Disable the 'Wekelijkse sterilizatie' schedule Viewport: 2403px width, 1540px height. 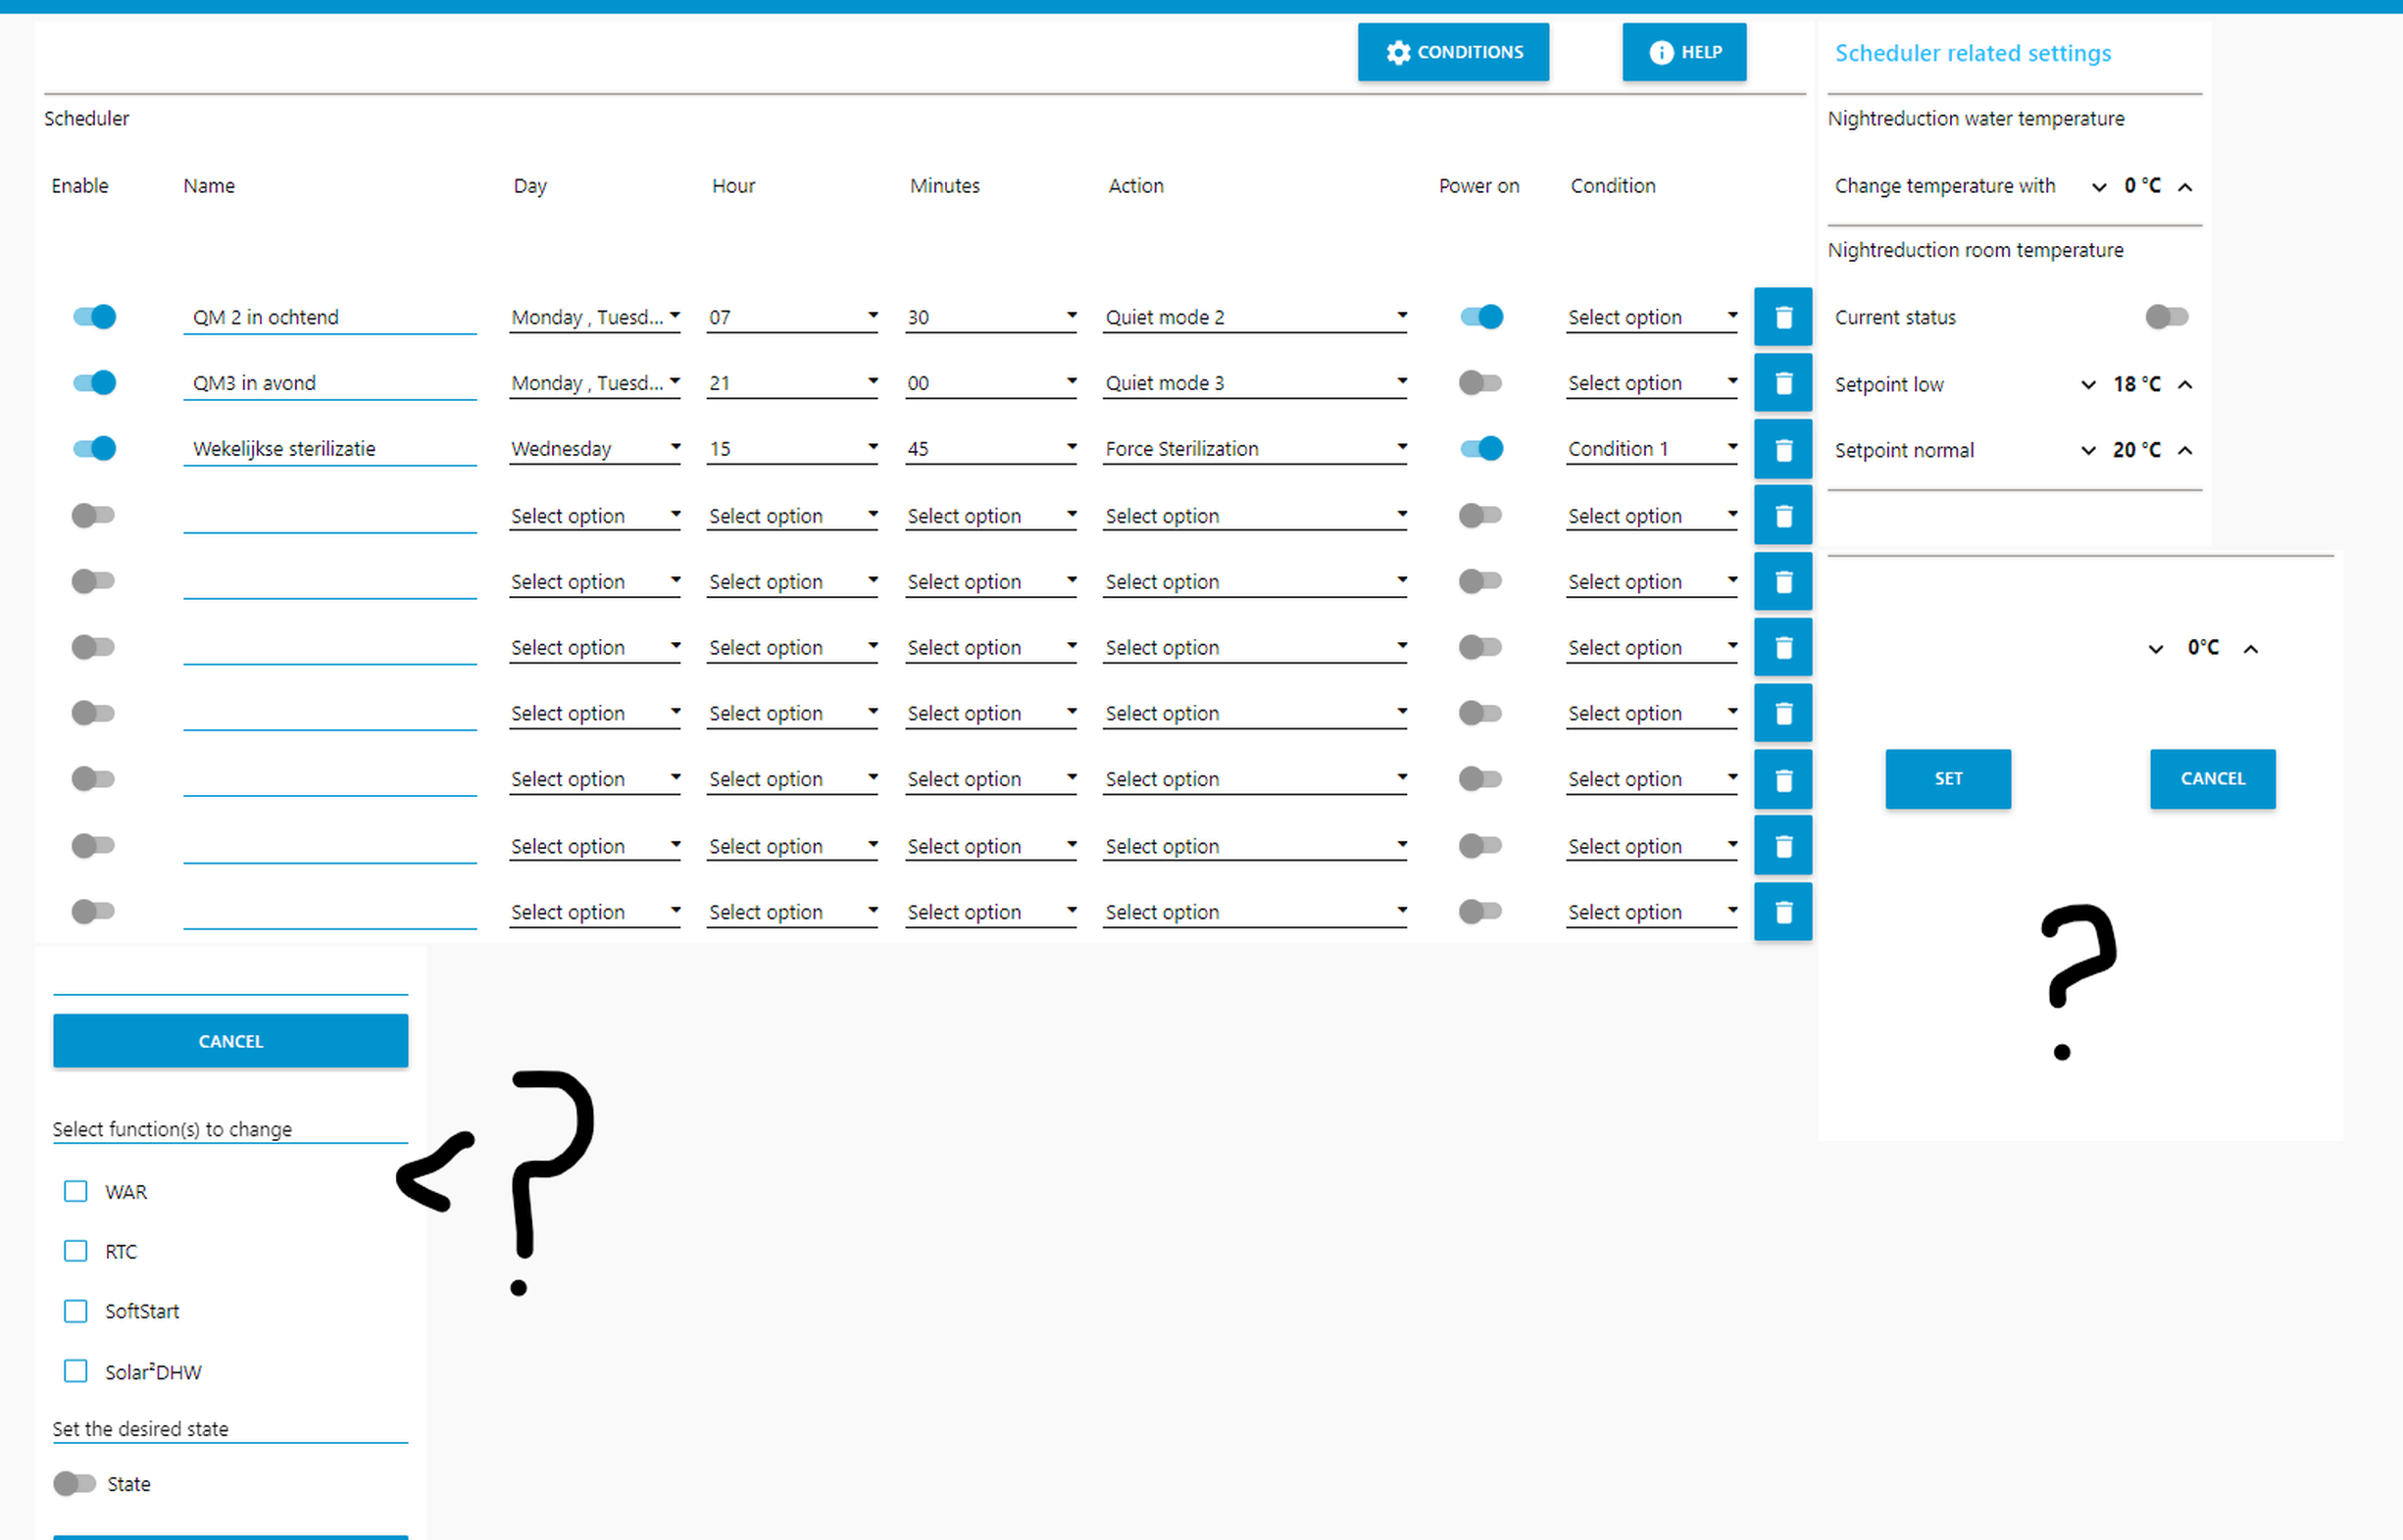[x=94, y=448]
